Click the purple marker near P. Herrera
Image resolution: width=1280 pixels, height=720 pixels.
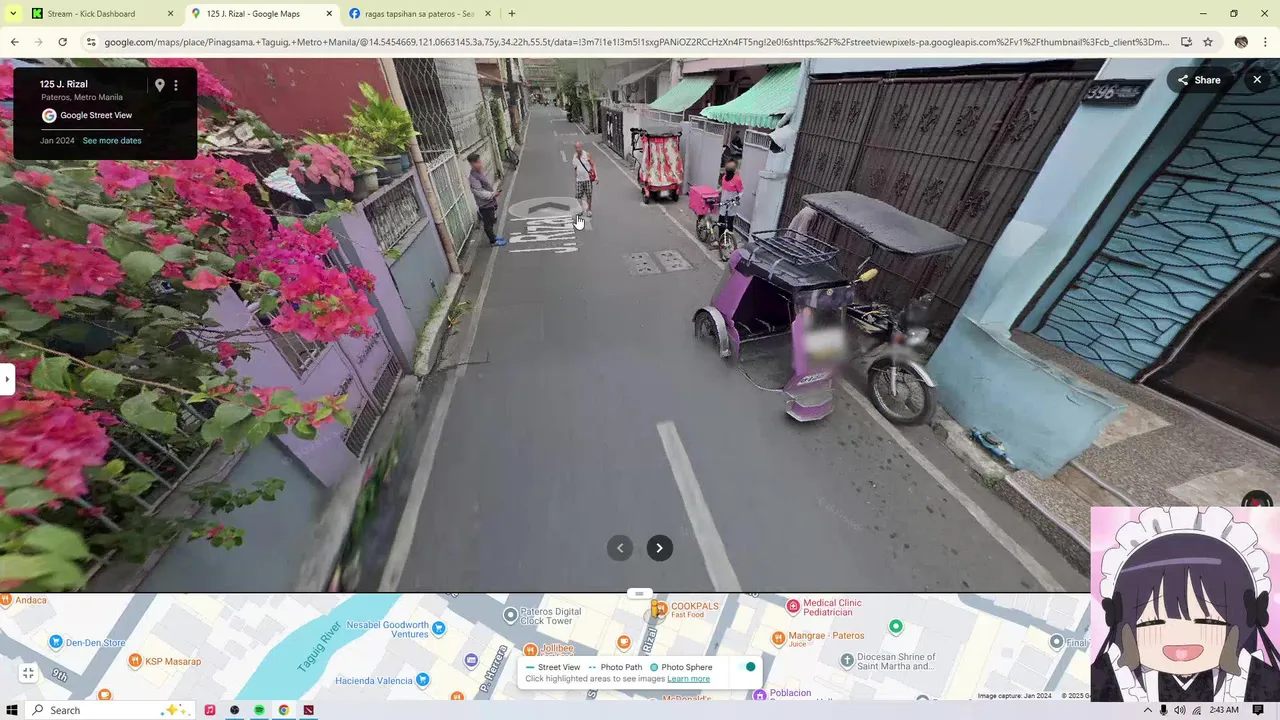(x=472, y=660)
